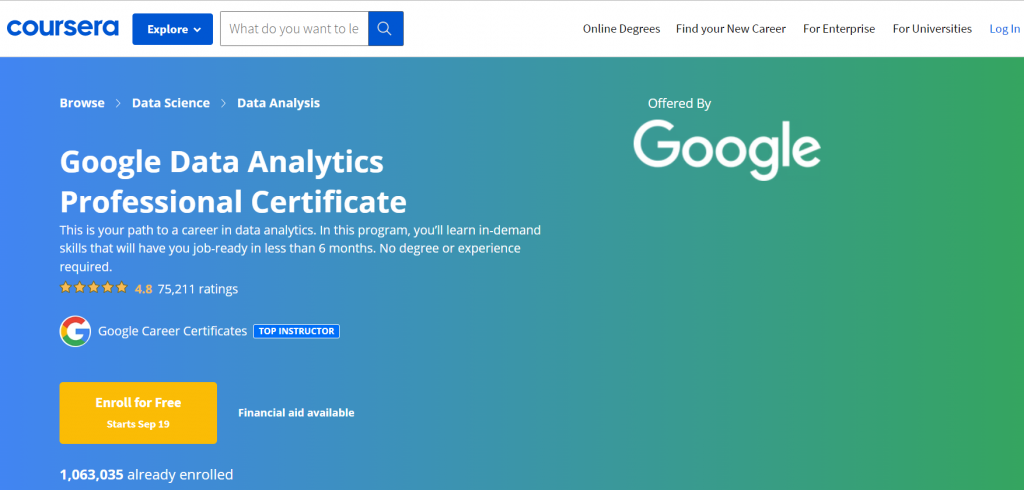
Task: Open the Data Science breadcrumb
Action: tap(170, 103)
